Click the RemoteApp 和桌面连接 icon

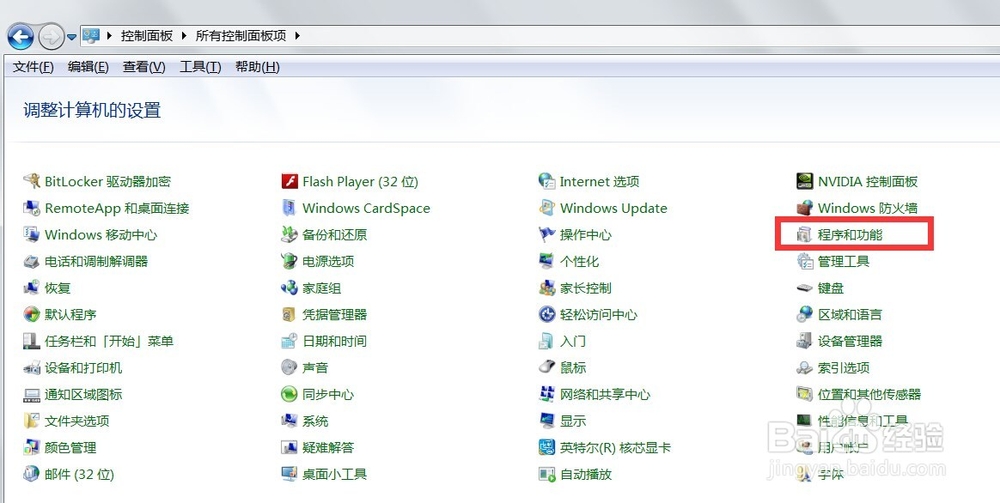[x=31, y=208]
